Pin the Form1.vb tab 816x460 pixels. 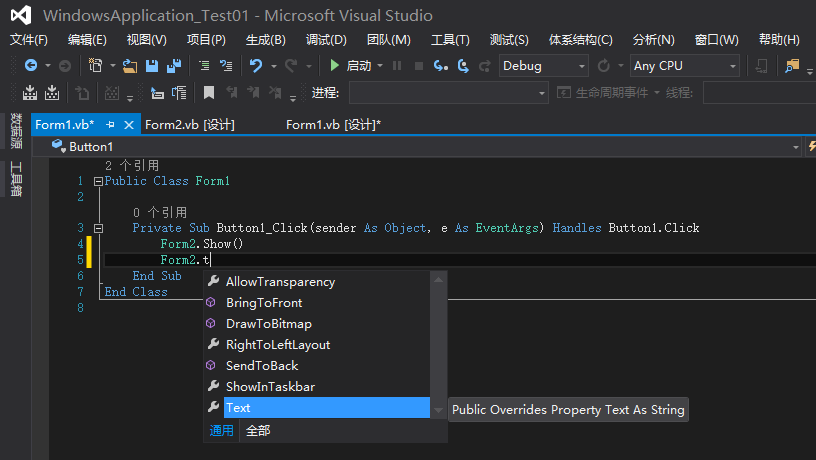tap(110, 125)
